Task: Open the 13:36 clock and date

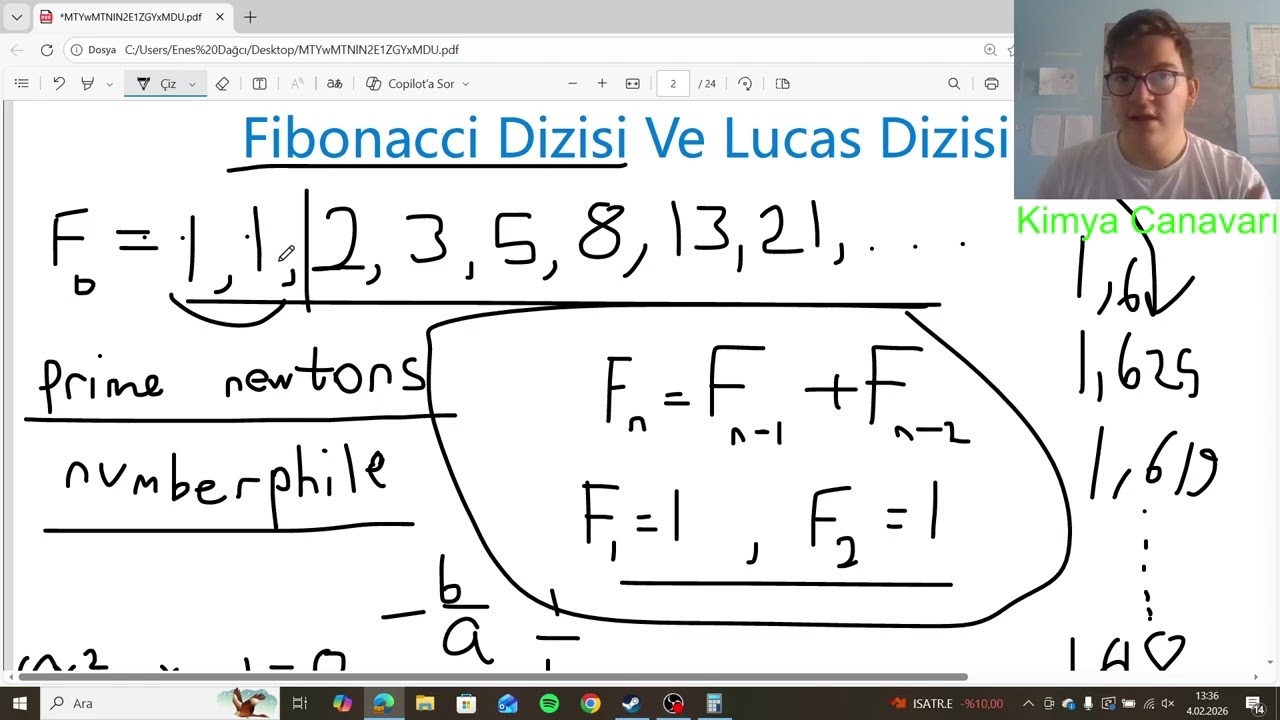Action: (x=1208, y=703)
